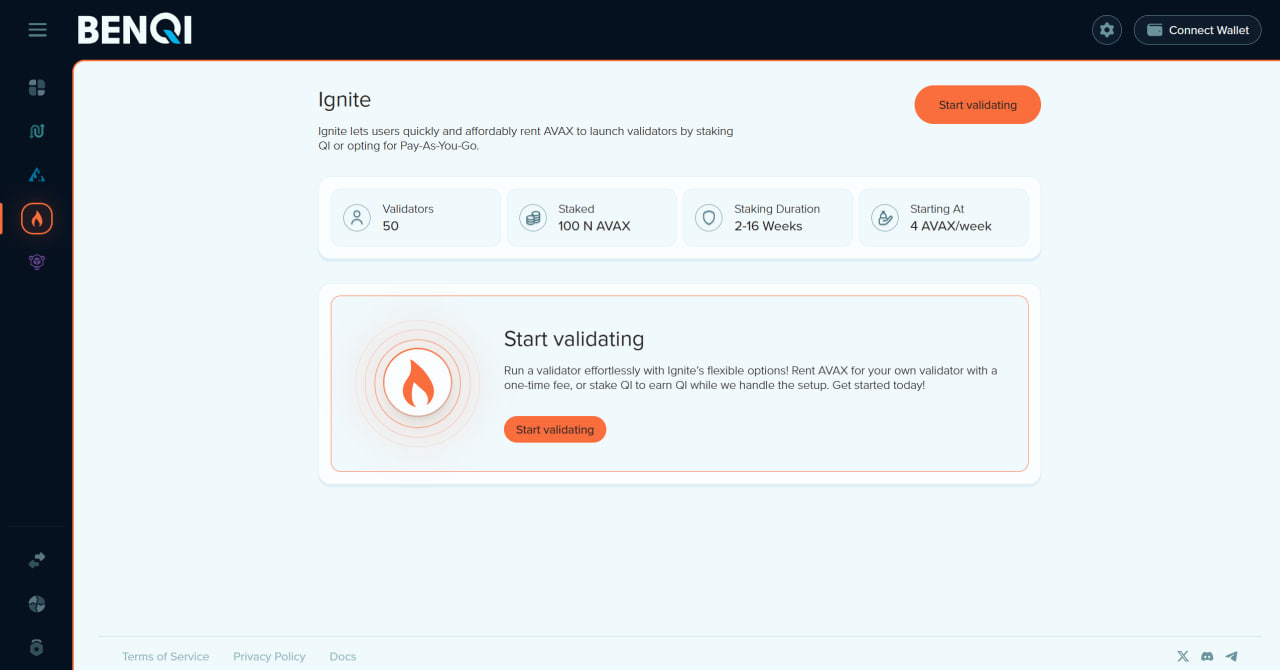The height and width of the screenshot is (670, 1280).
Task: Open the X (Twitter) footer icon
Action: pos(1183,657)
